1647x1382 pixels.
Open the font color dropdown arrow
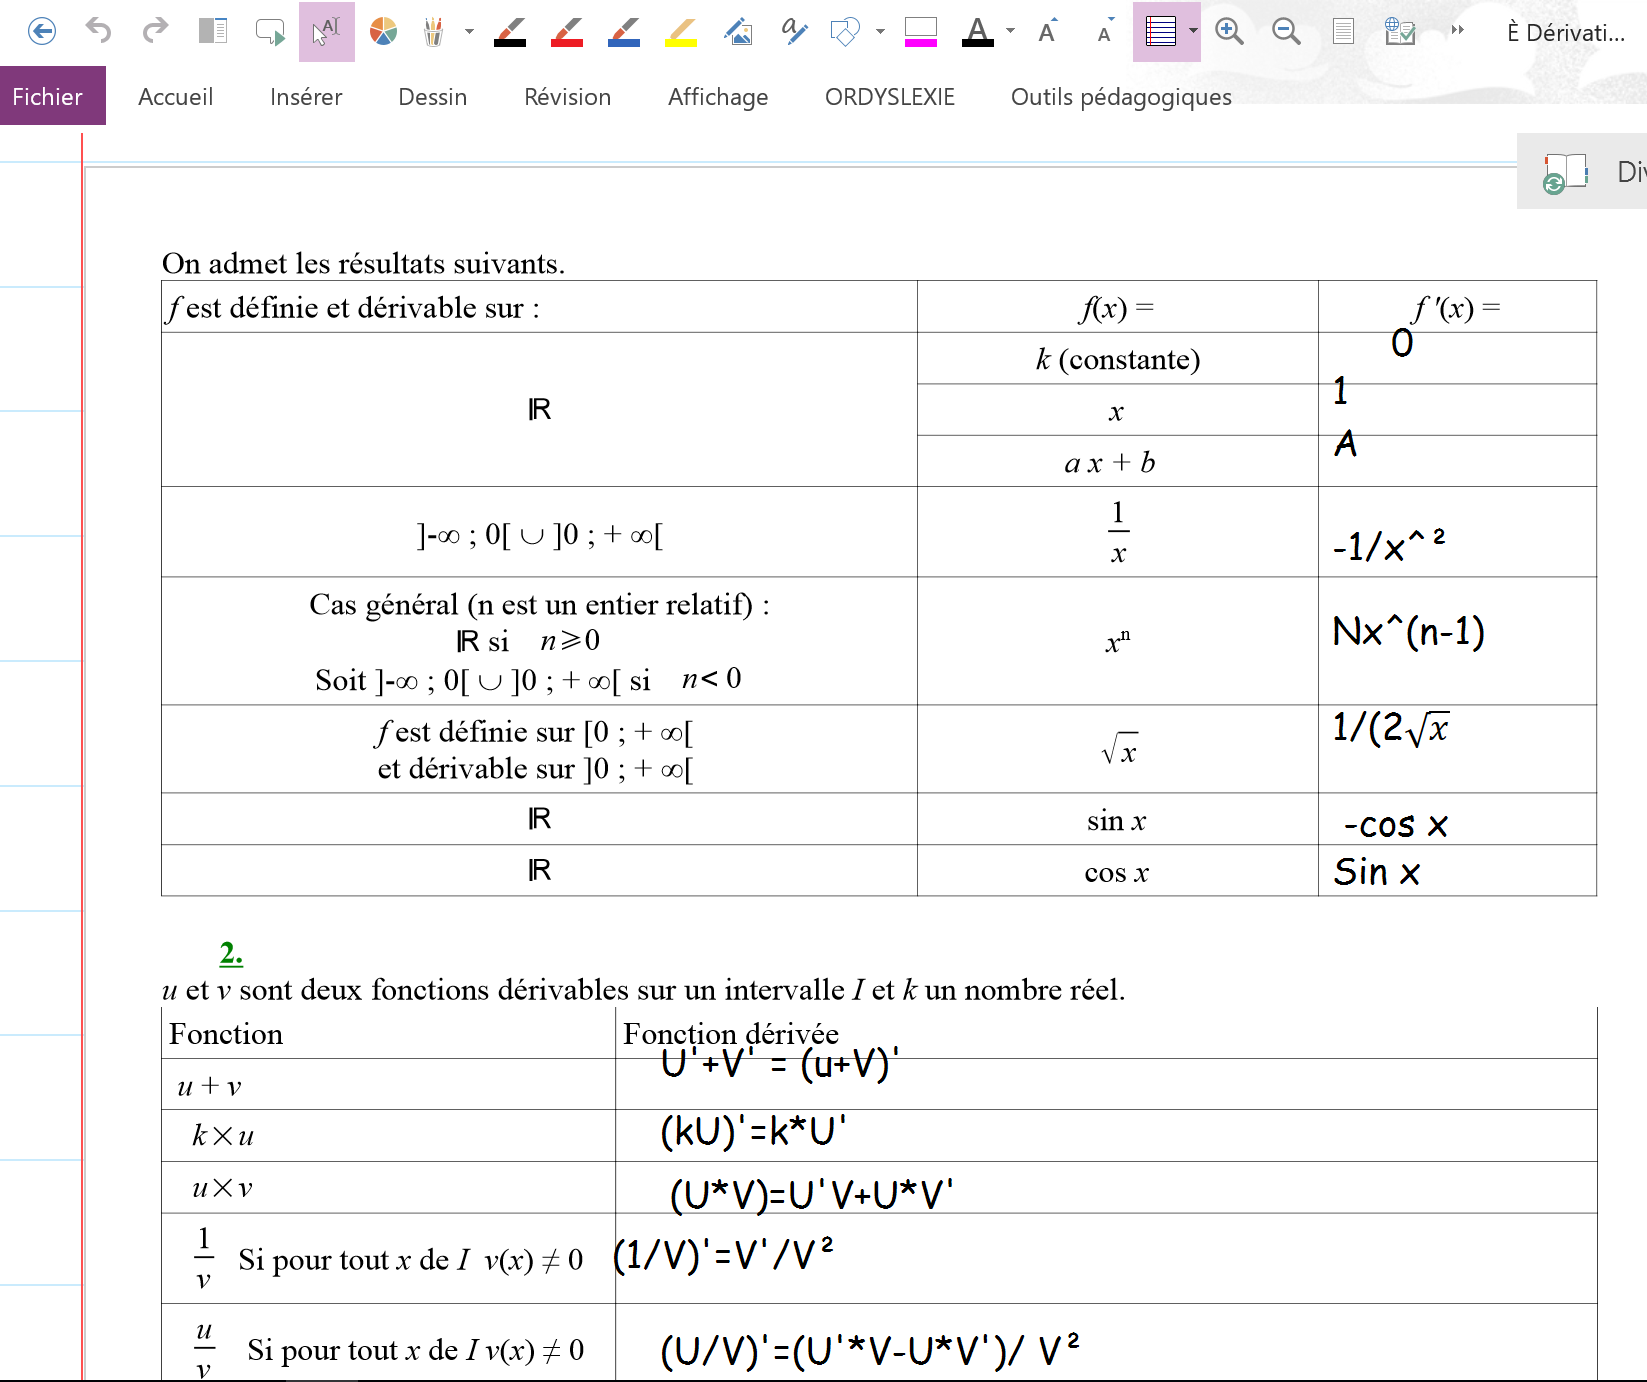coord(1011,32)
